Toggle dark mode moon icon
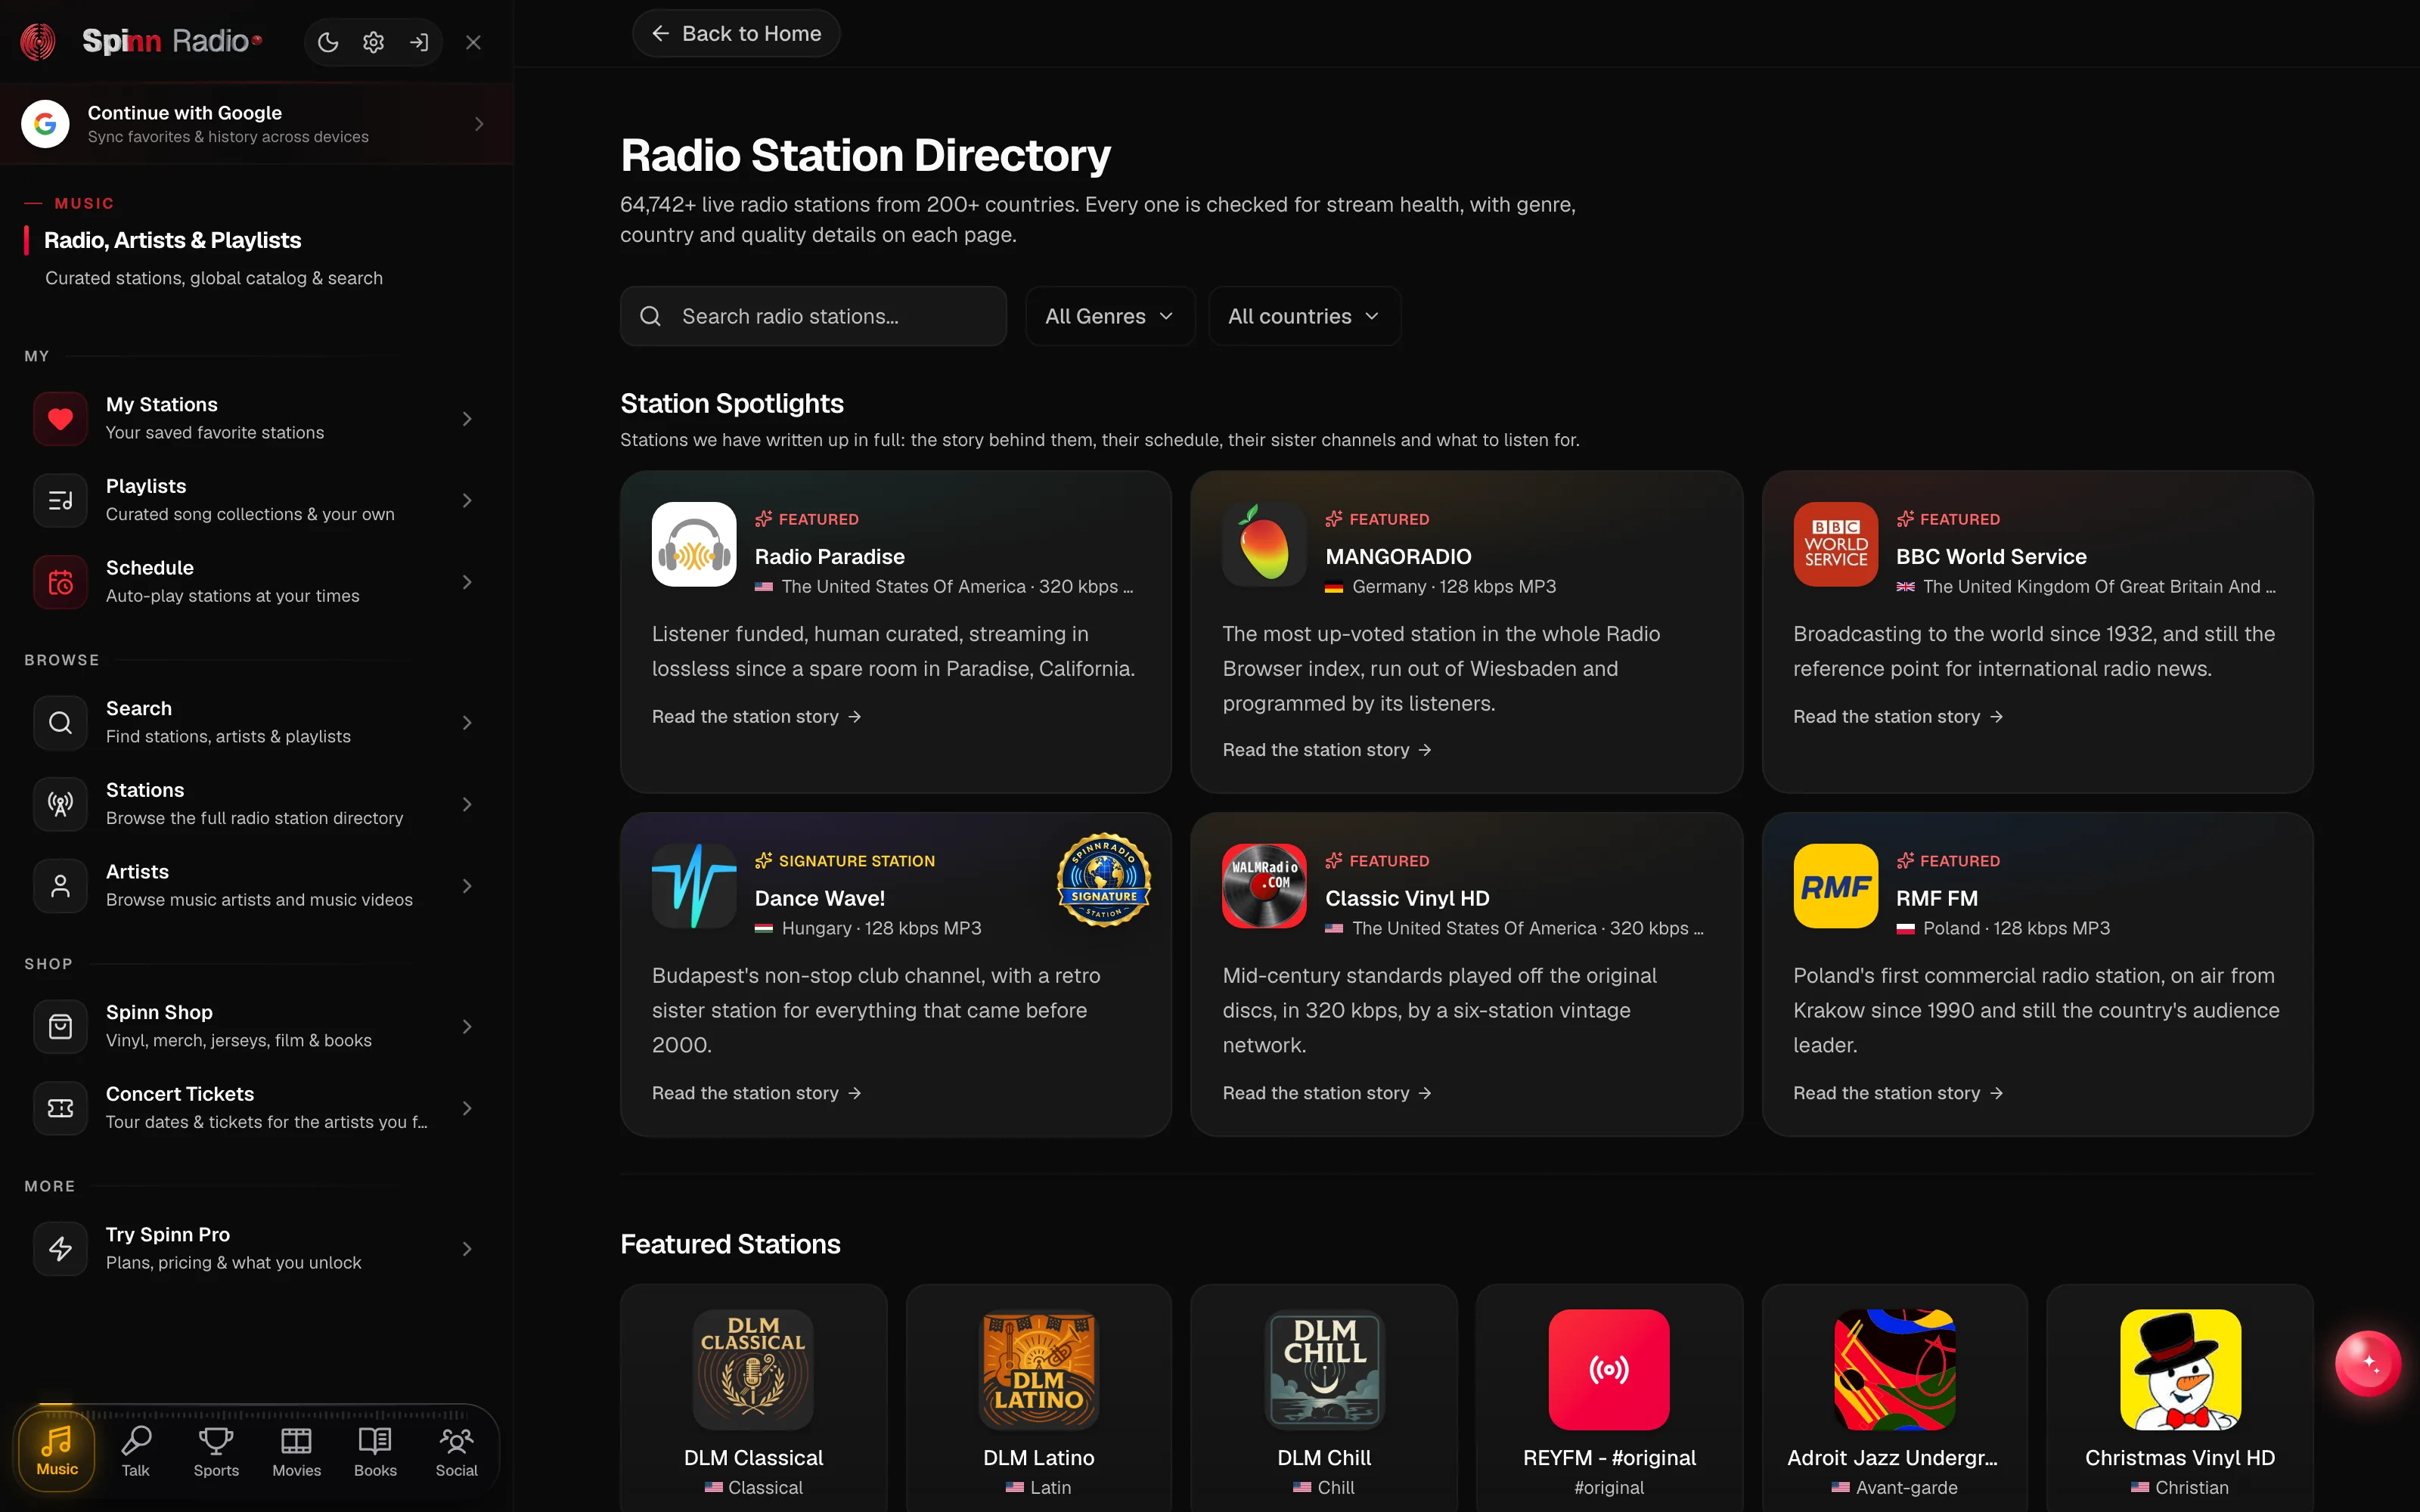 click(328, 42)
